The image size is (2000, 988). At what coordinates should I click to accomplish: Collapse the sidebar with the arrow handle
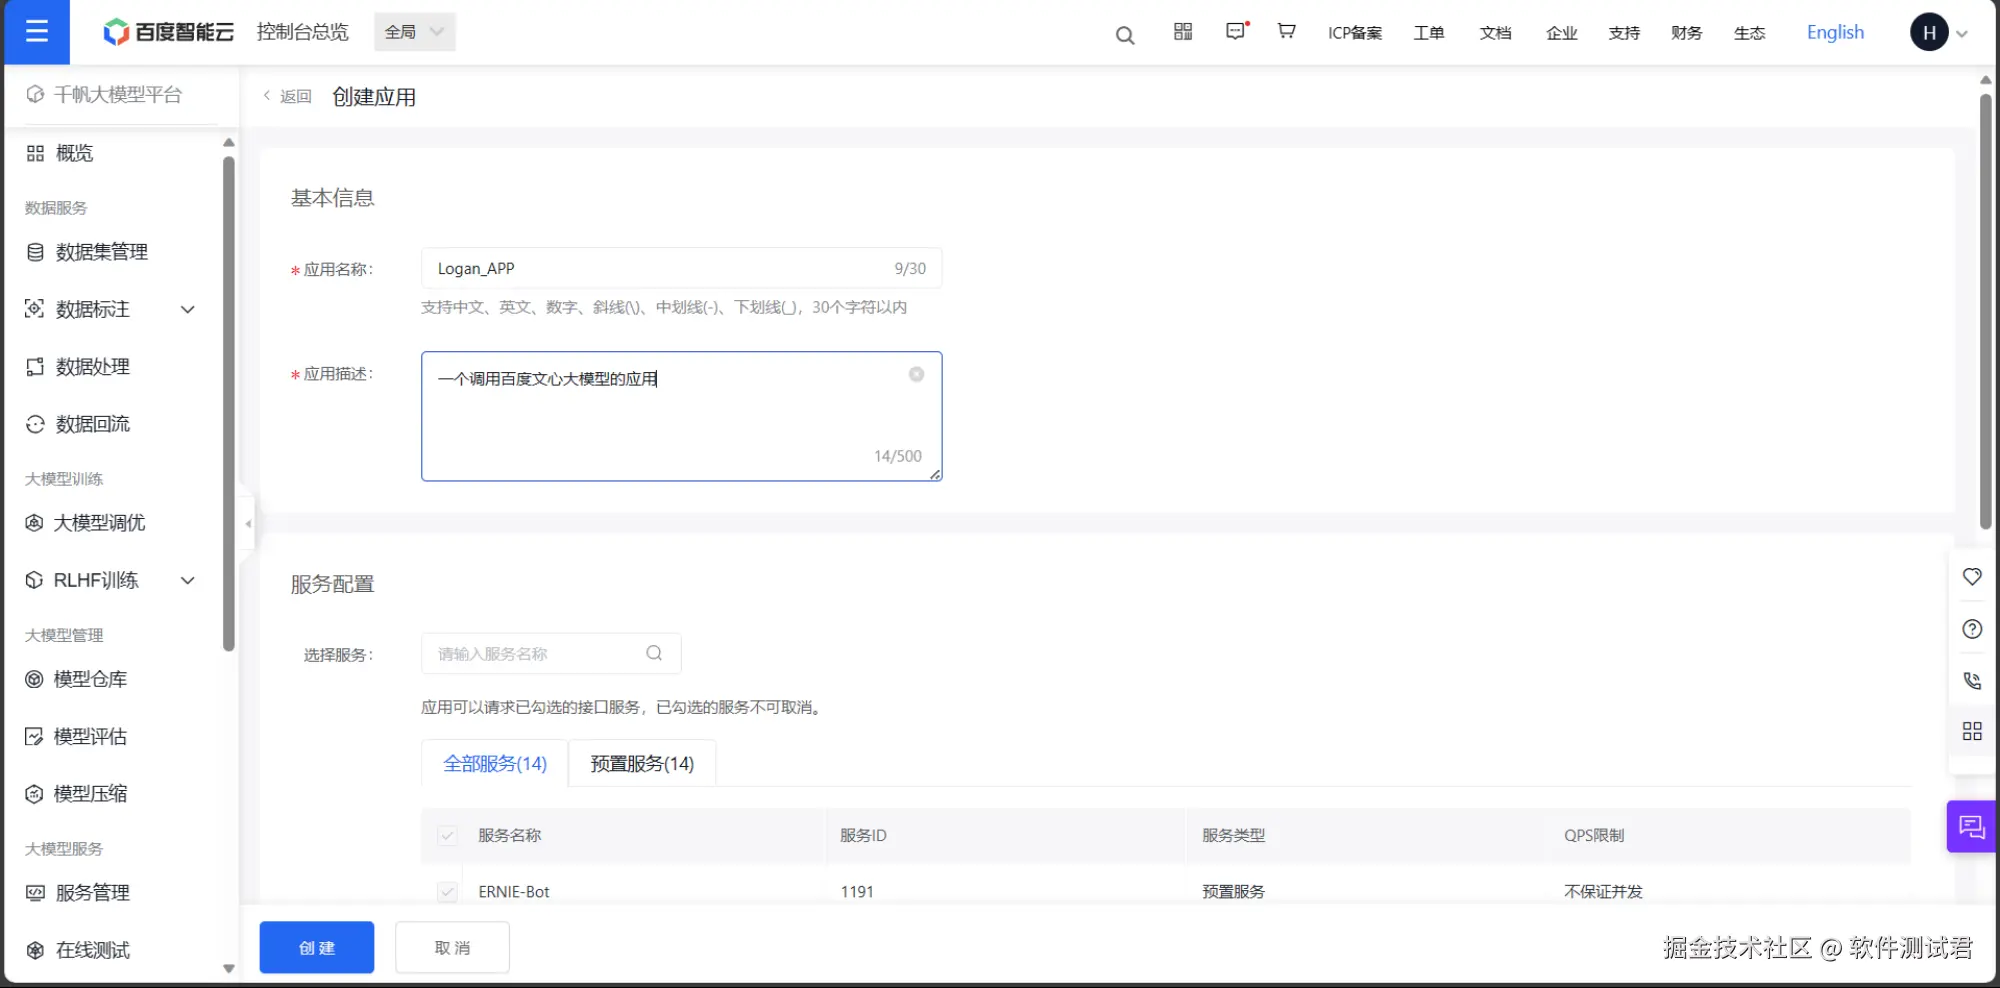[x=248, y=523]
